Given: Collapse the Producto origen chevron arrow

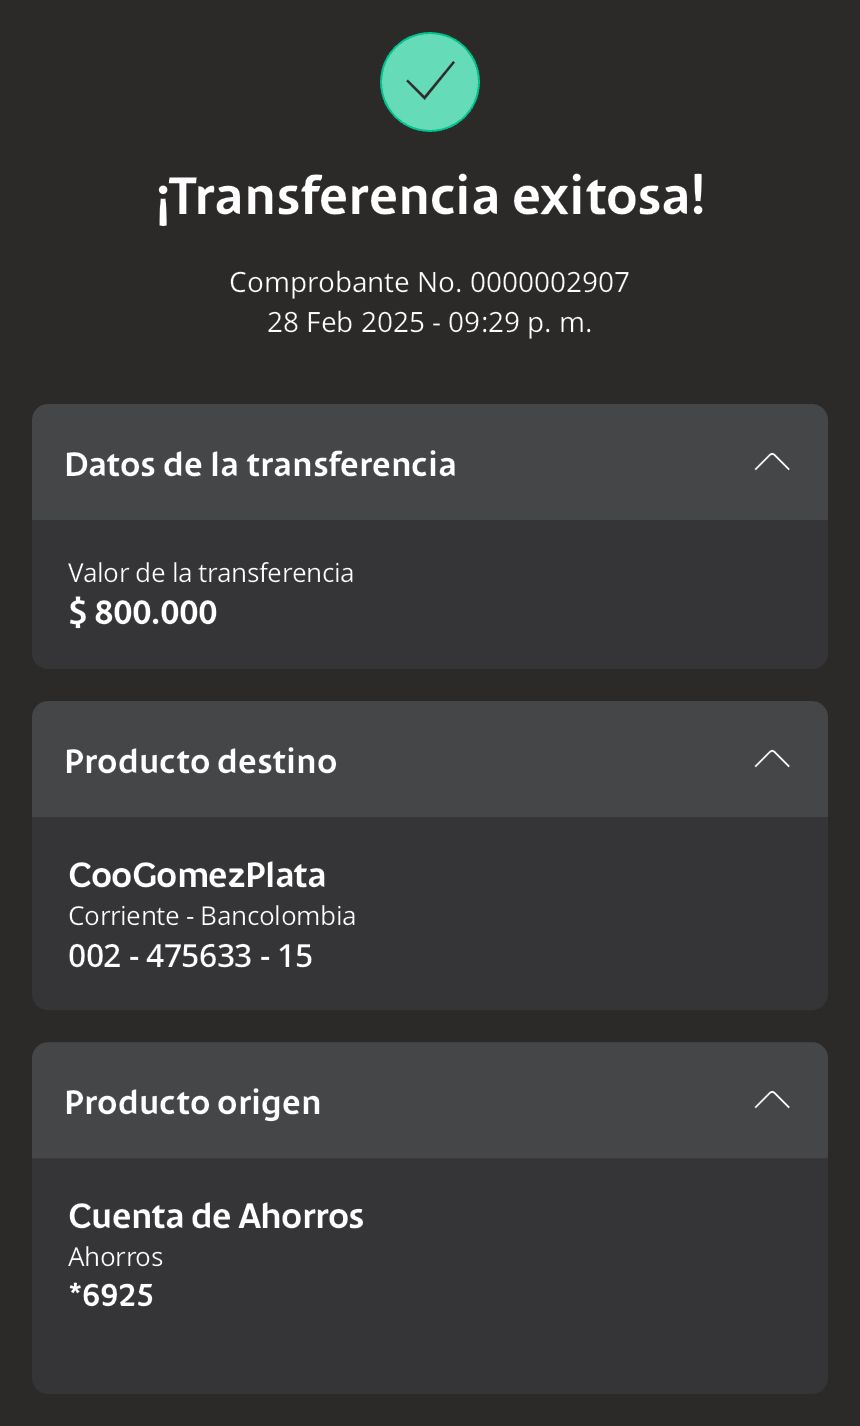Looking at the screenshot, I should pyautogui.click(x=772, y=1100).
